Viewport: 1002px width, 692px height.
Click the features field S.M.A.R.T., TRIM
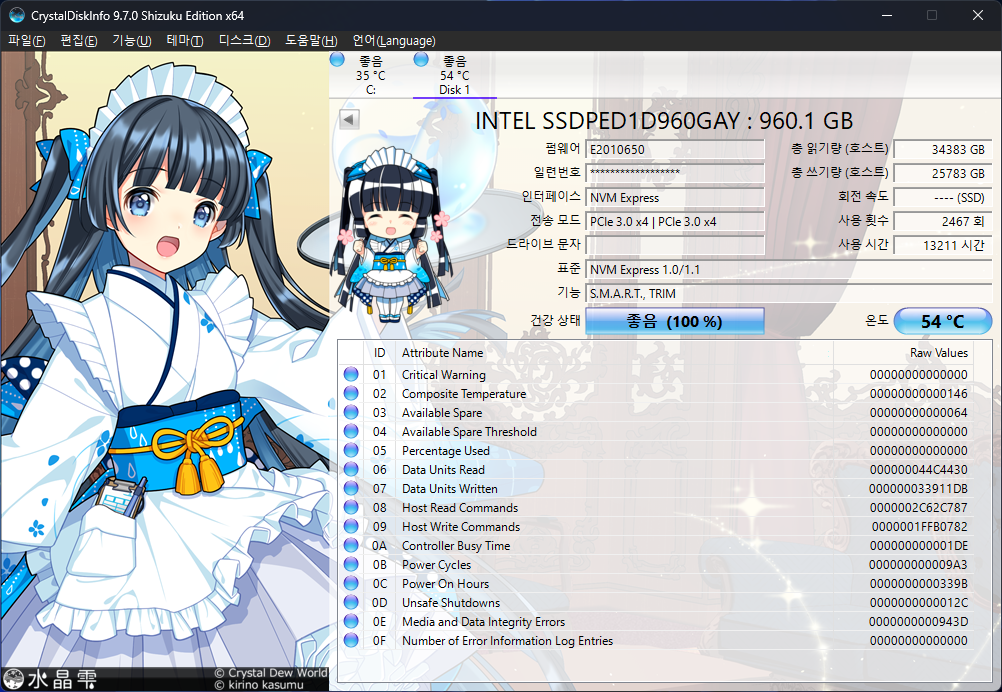[x=789, y=293]
